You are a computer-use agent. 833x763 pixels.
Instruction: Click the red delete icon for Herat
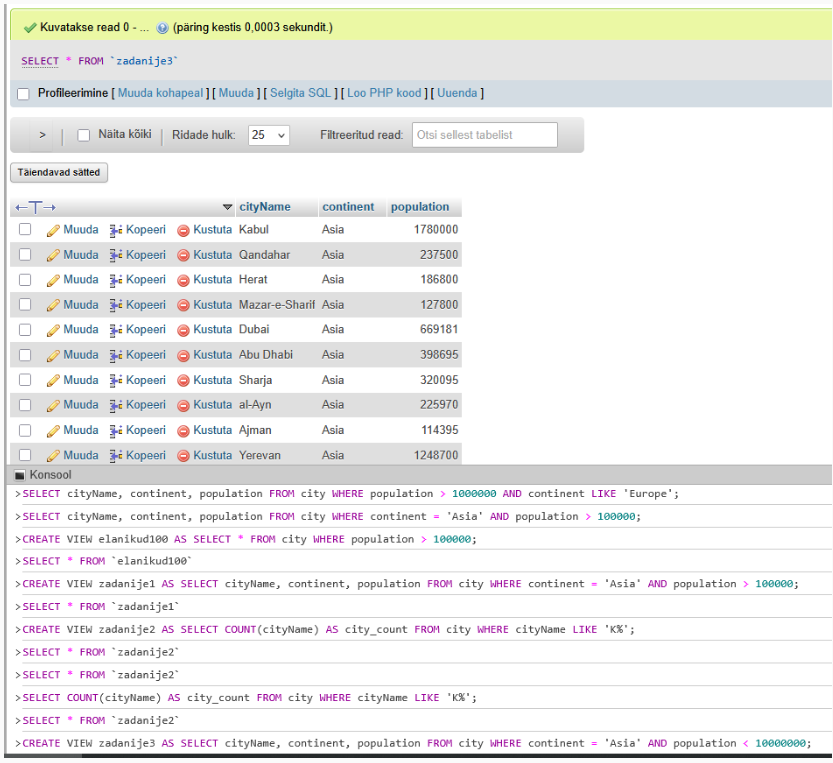(183, 280)
